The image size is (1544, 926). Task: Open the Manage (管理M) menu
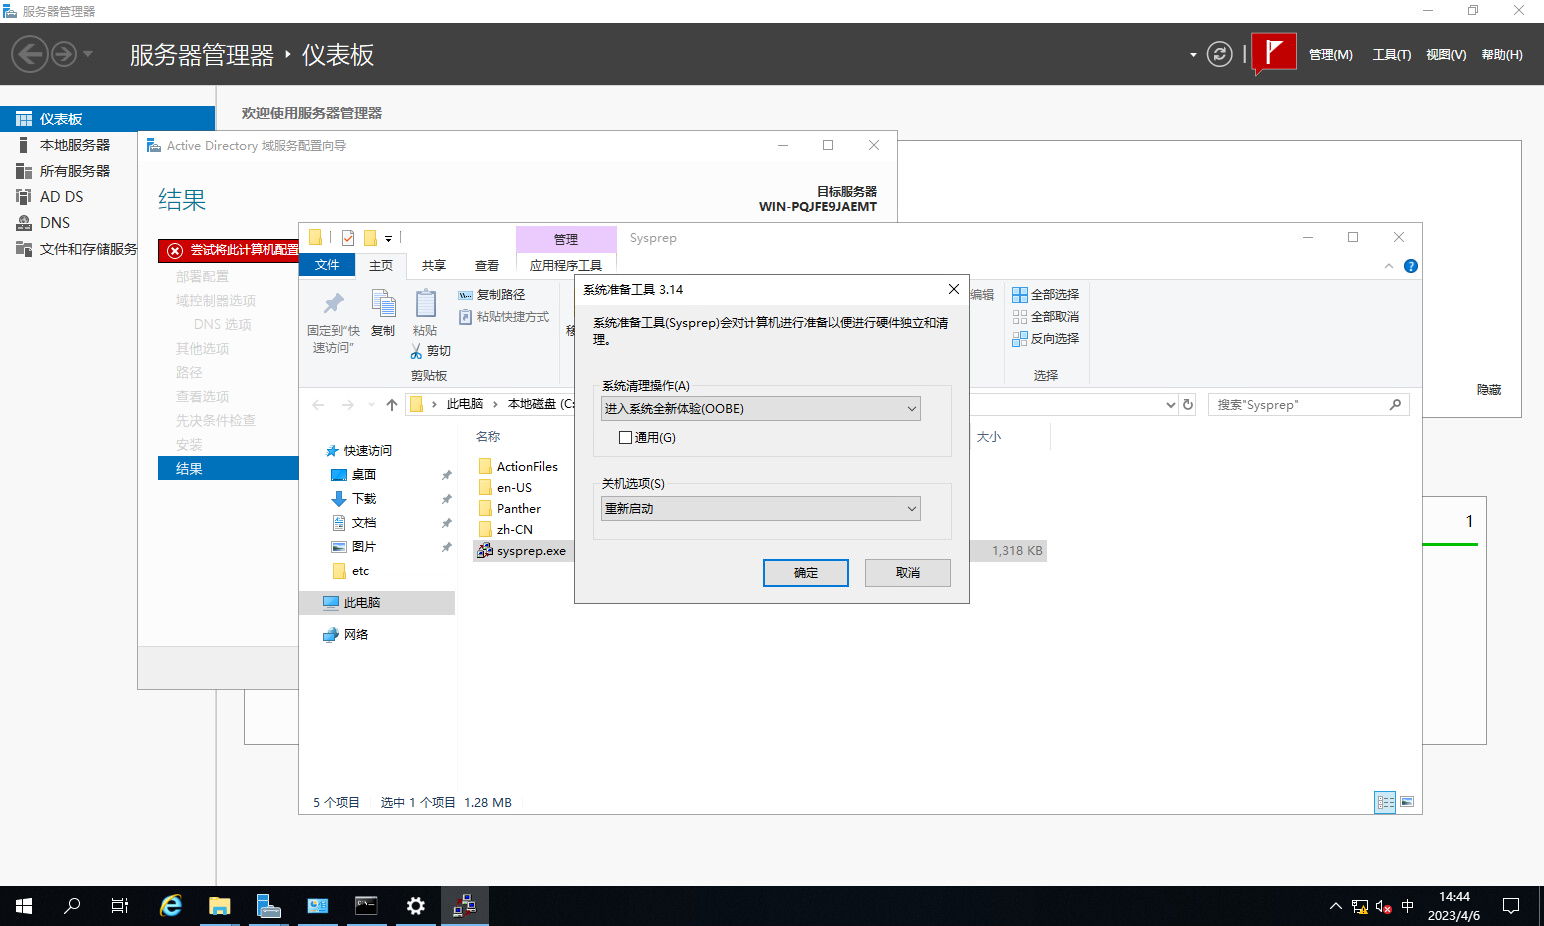tap(1330, 55)
